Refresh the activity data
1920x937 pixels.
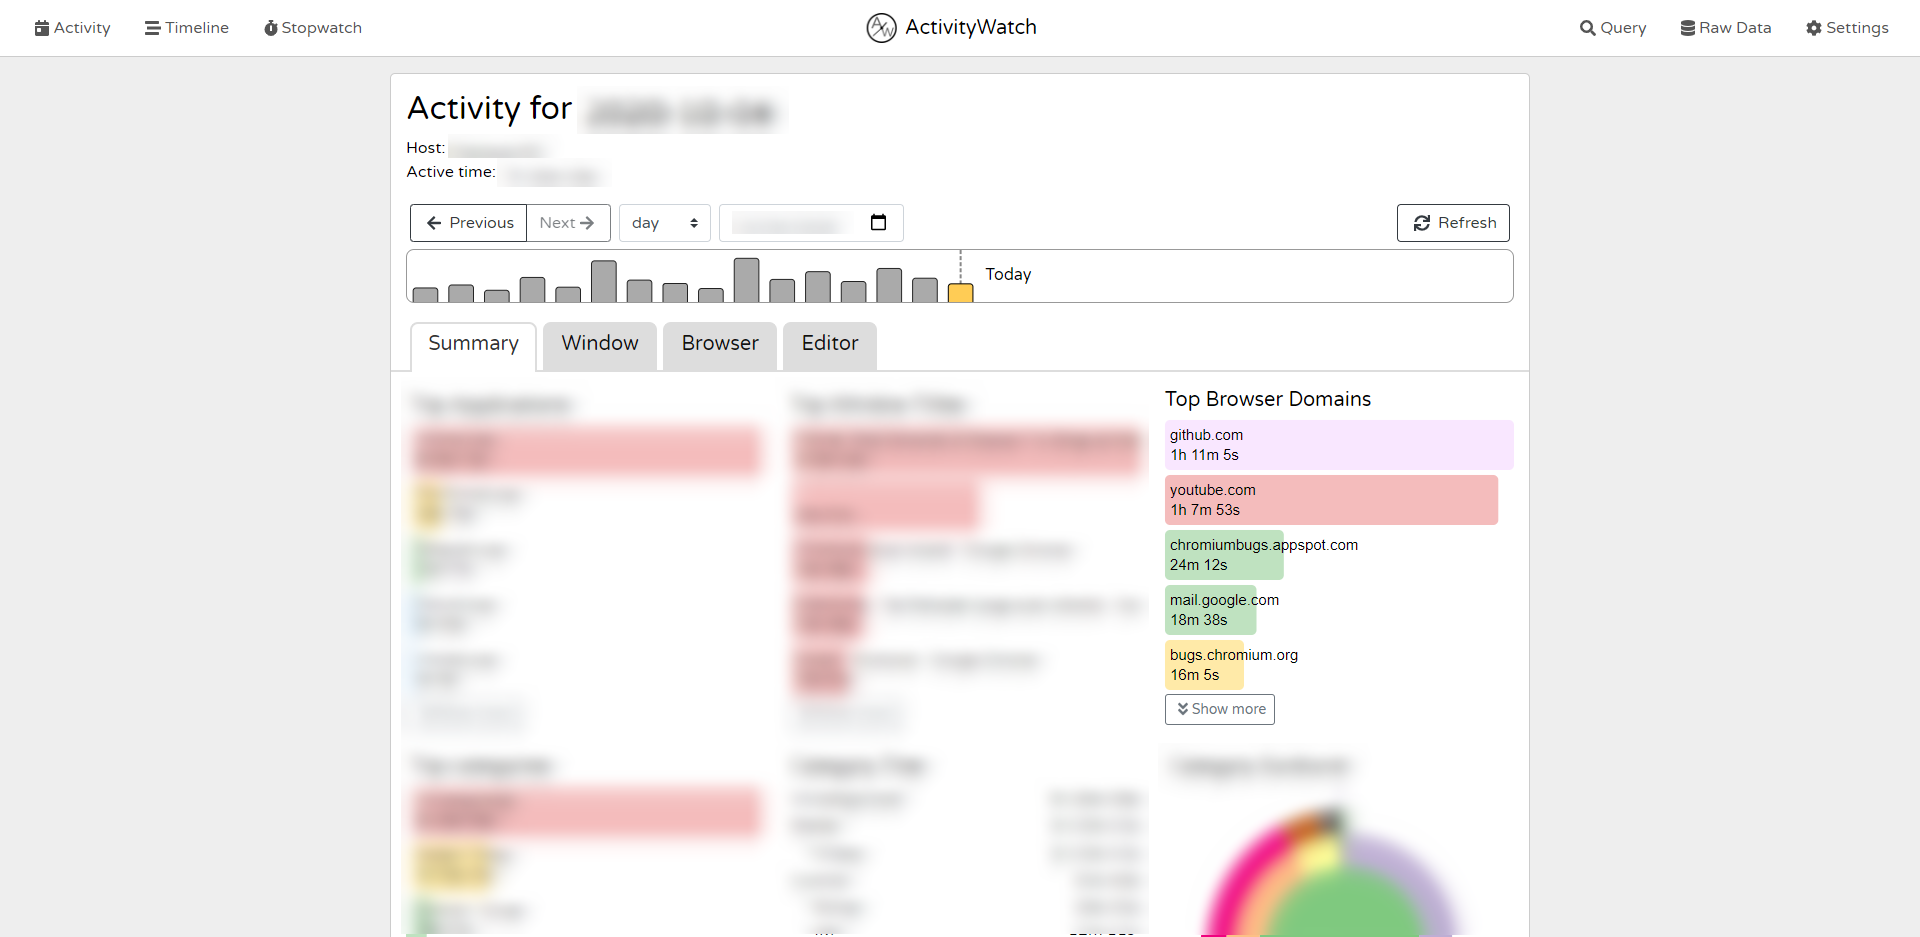[x=1453, y=223]
